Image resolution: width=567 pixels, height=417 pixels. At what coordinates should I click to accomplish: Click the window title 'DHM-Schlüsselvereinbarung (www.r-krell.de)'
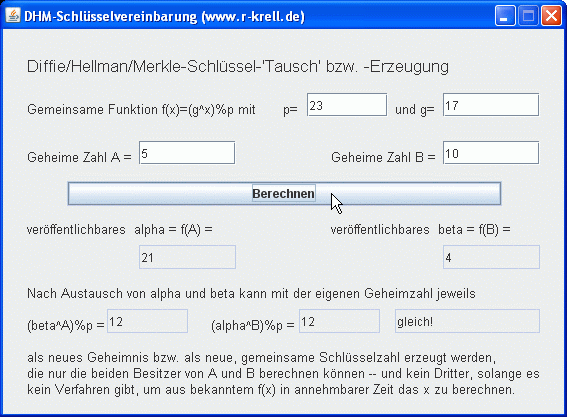(165, 16)
